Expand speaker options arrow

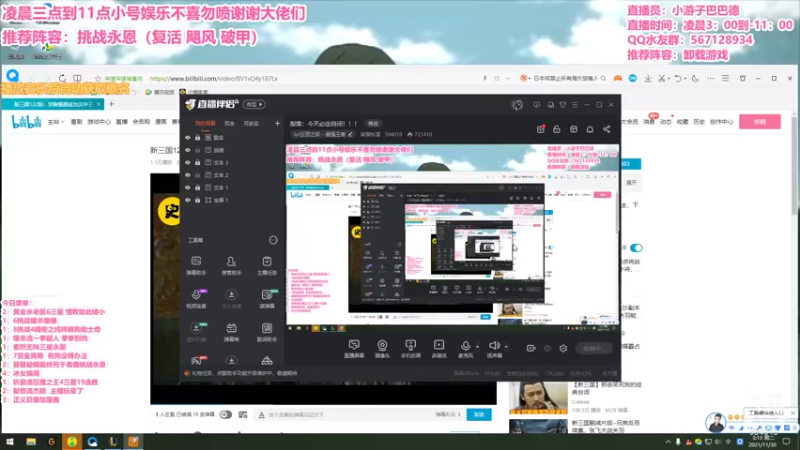(x=506, y=347)
